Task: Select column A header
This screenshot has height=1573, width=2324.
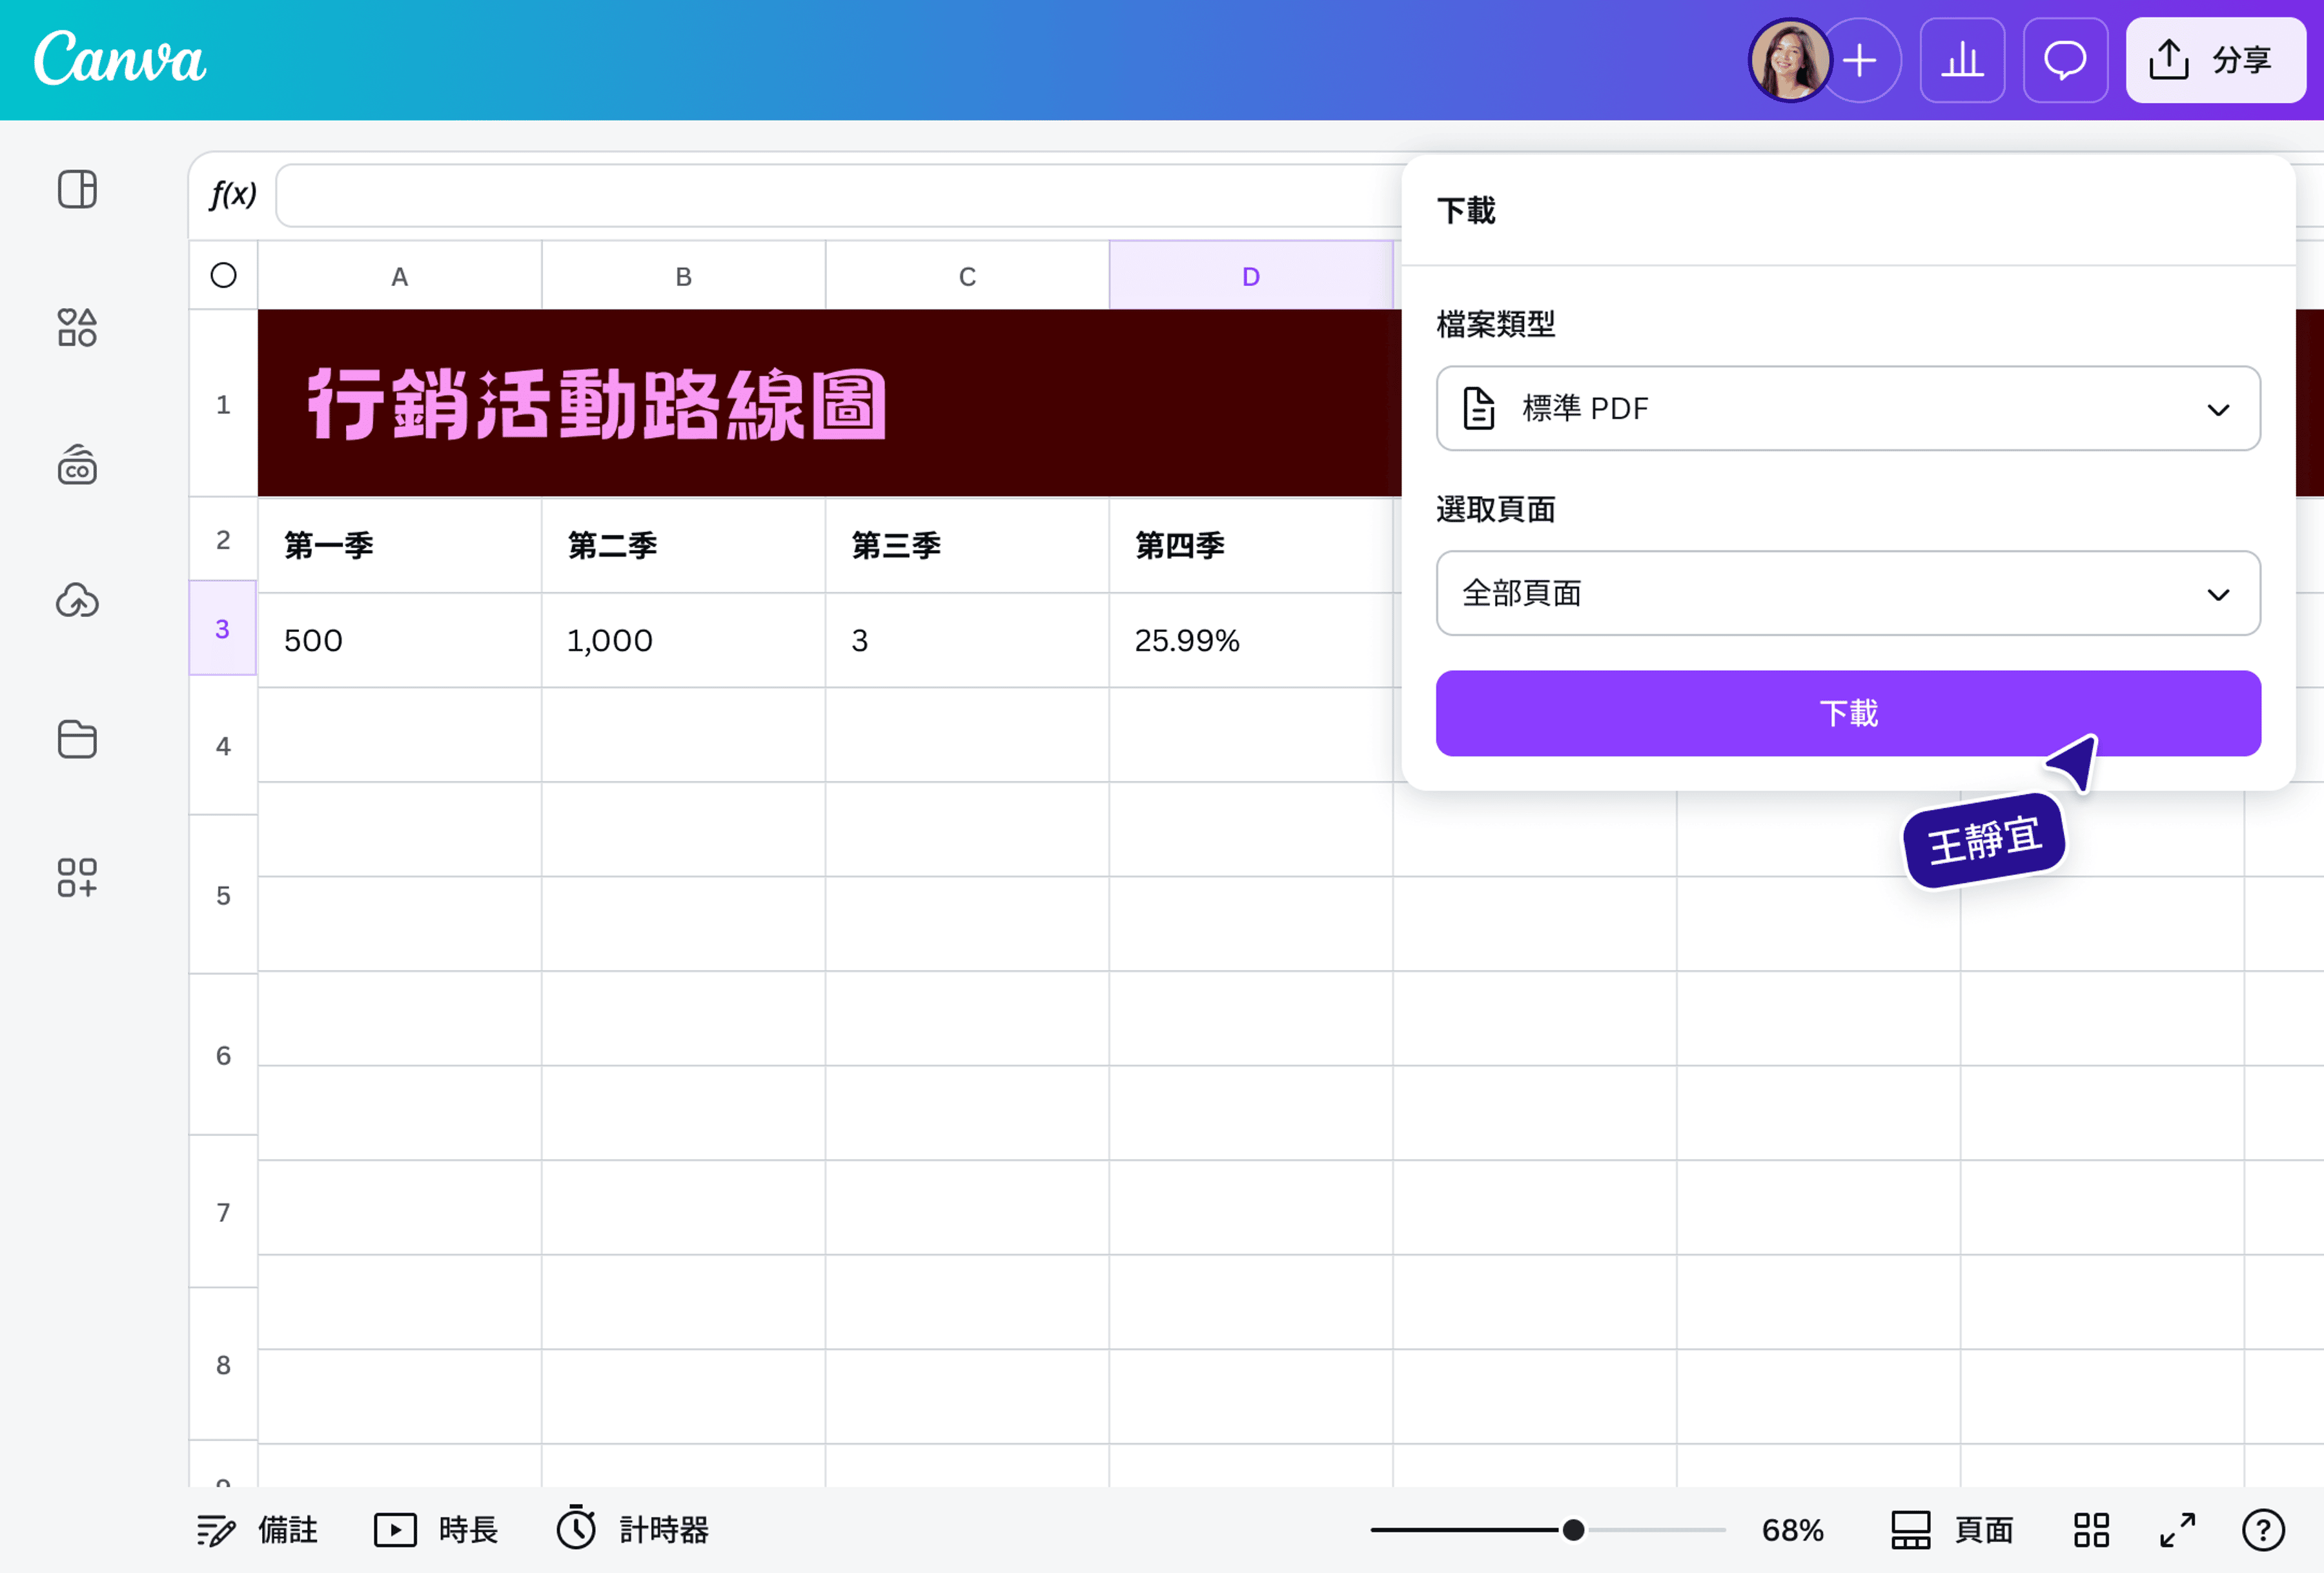Action: (x=399, y=276)
